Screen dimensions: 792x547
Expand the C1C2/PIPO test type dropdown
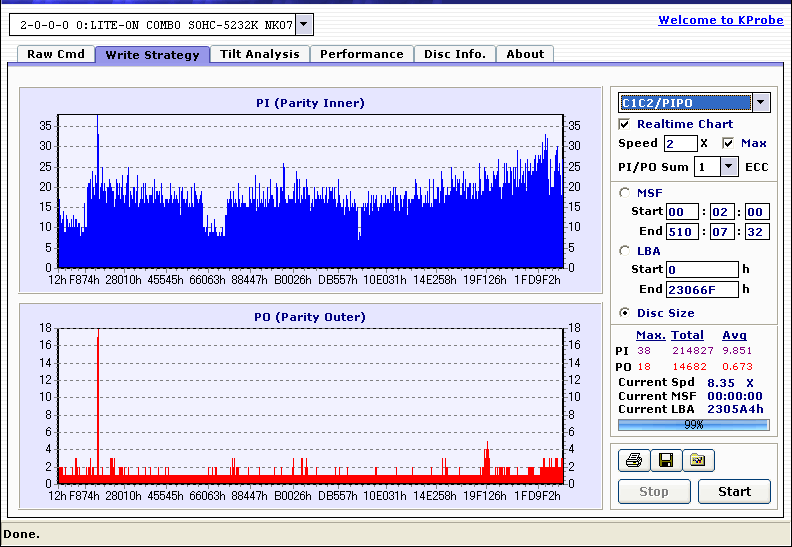[x=760, y=102]
